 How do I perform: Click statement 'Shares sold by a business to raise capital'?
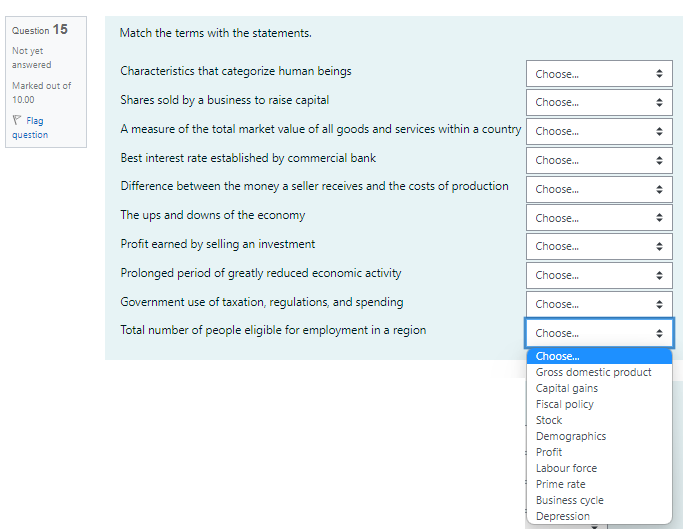click(x=224, y=100)
